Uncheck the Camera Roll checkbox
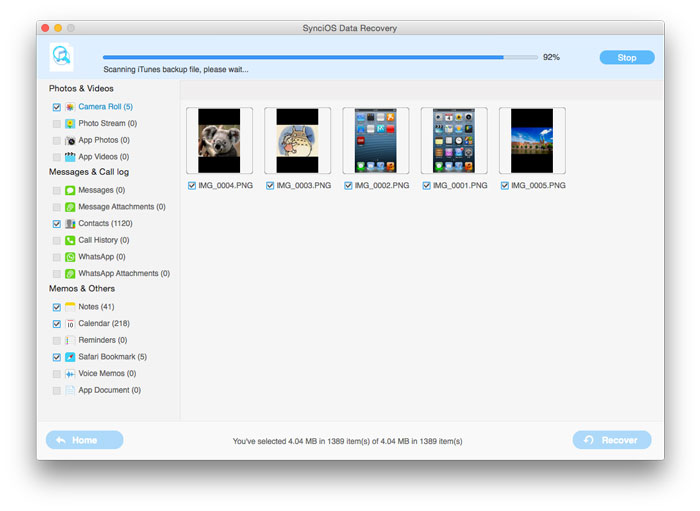This screenshot has width=700, height=511. click(x=57, y=107)
